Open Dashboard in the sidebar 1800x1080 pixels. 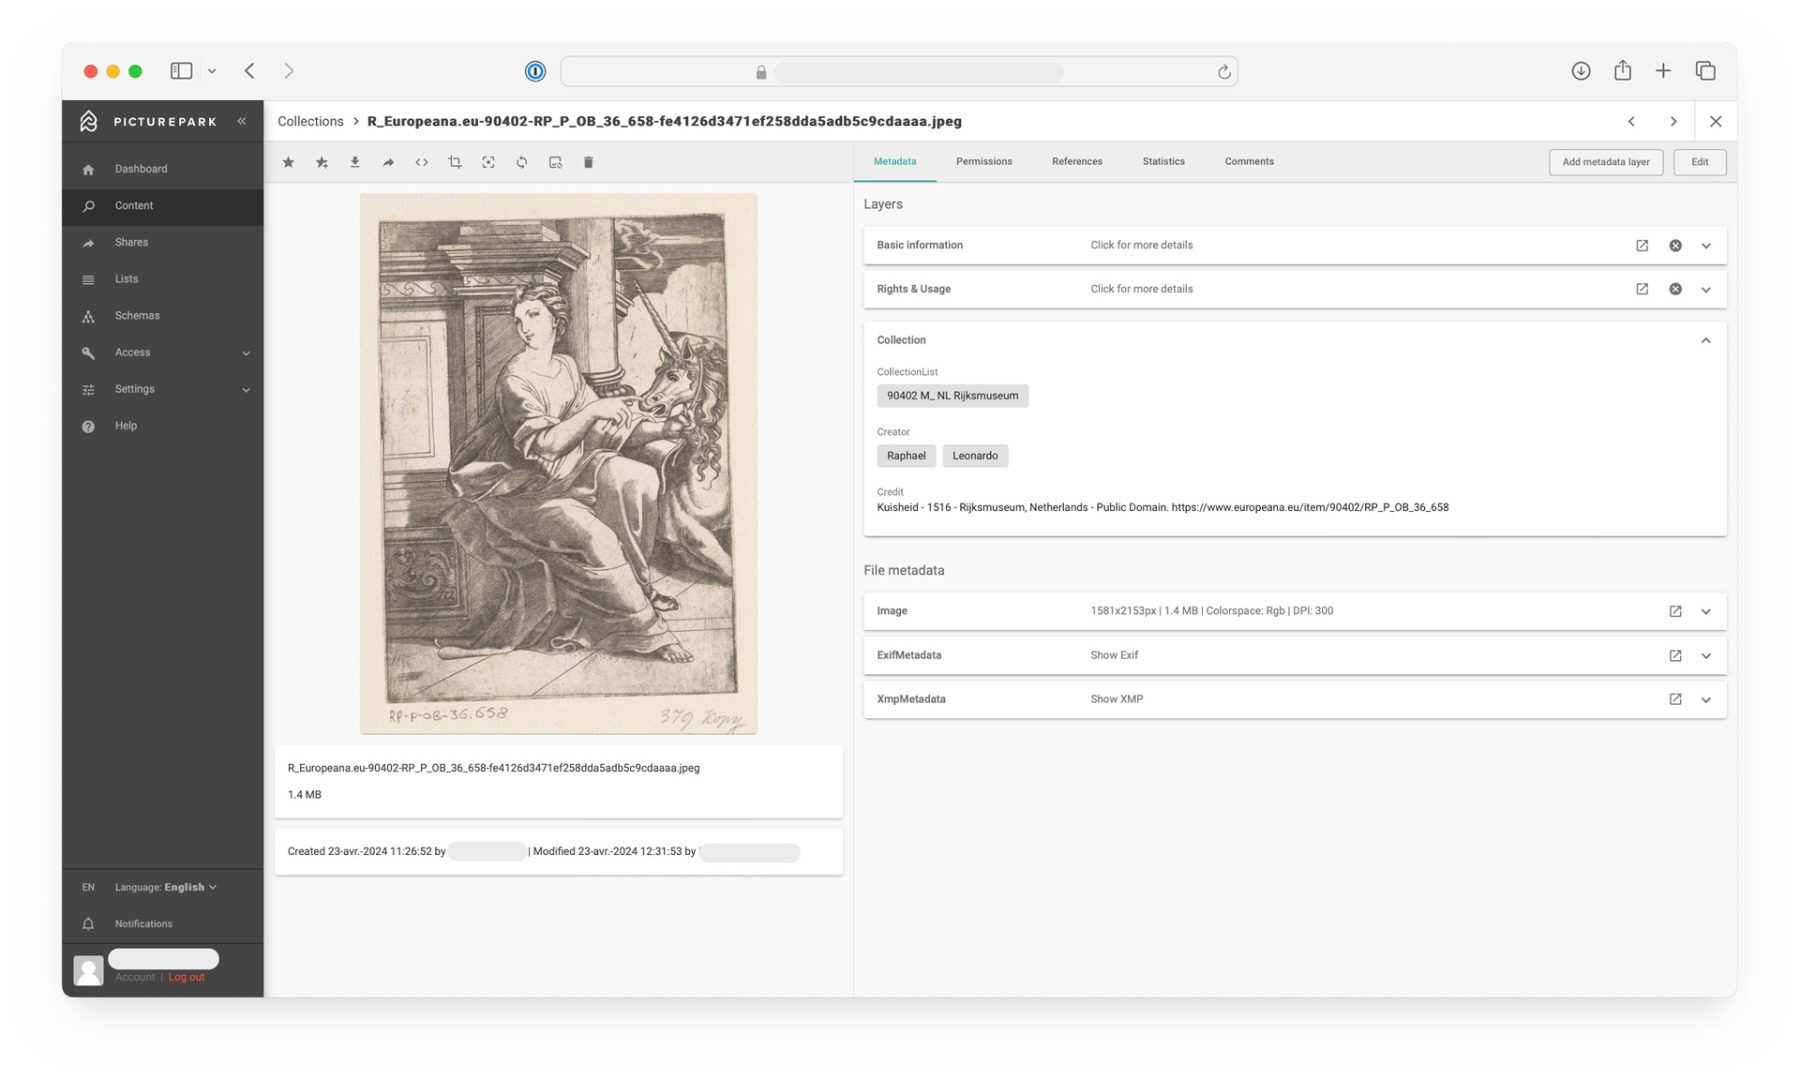(x=163, y=169)
